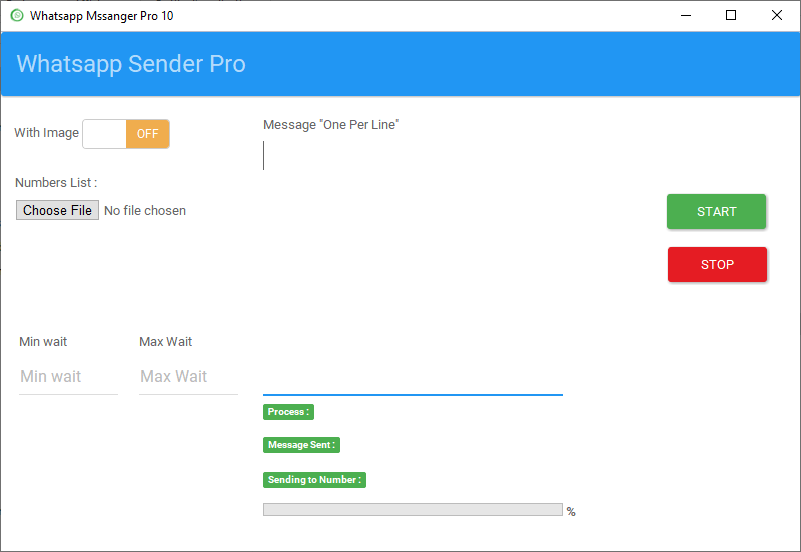Focus the Message "One Per Line" text area
This screenshot has width=801, height=552.
click(413, 267)
